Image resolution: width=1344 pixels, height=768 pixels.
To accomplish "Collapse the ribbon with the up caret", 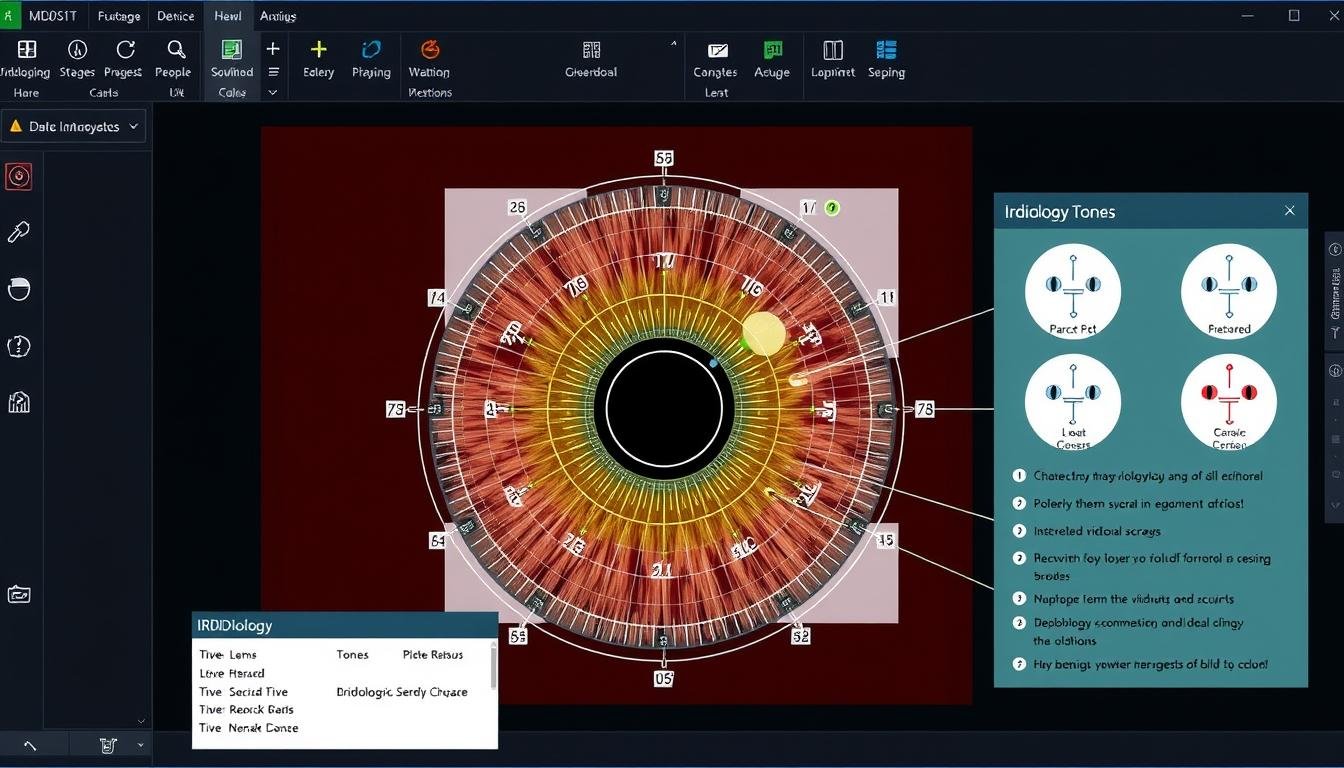I will pos(673,44).
